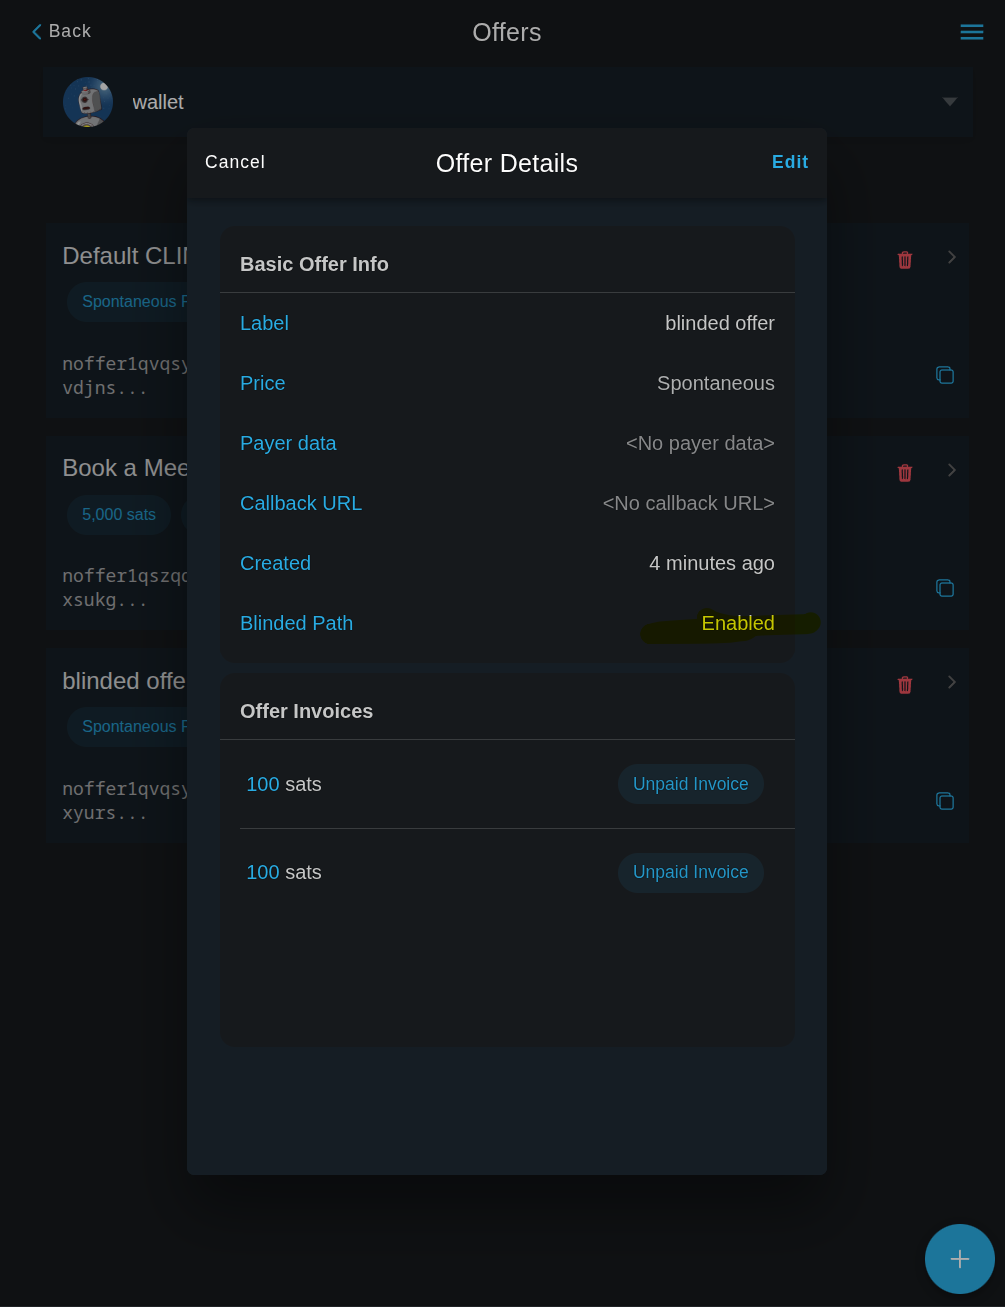Expand Book a Meeting offer details chevron

[x=952, y=470]
